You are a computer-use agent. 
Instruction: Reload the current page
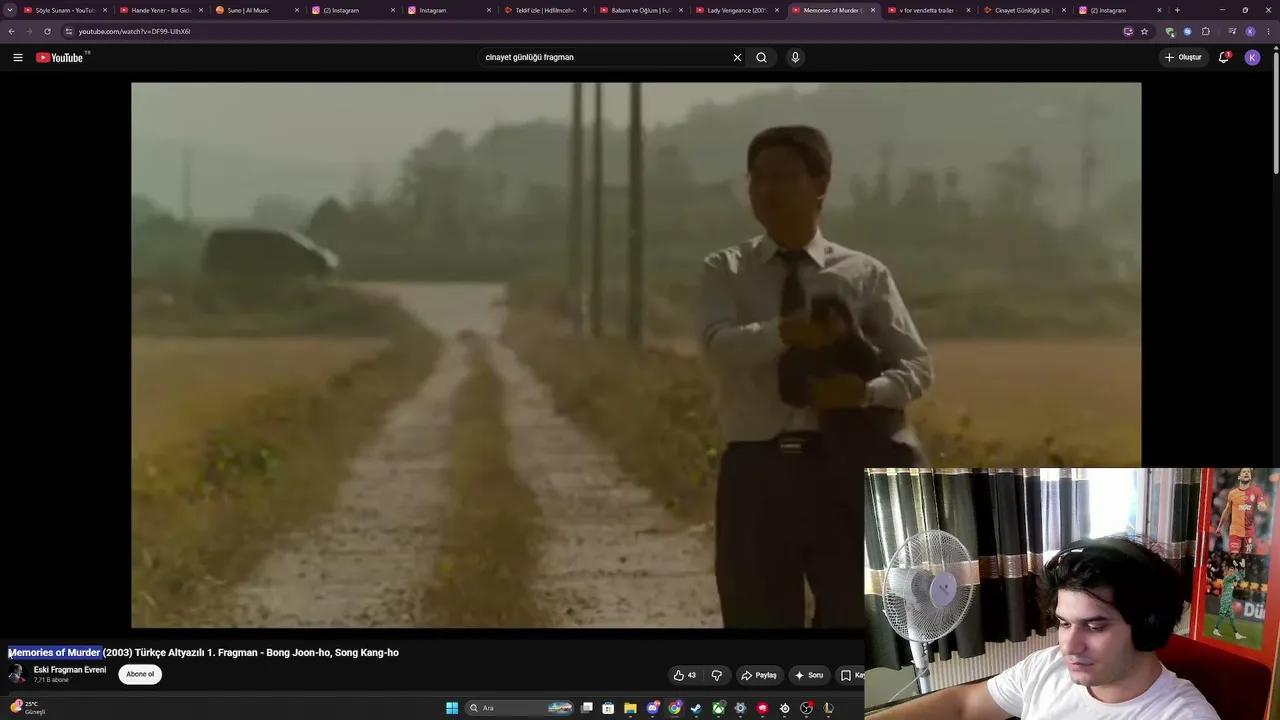(x=47, y=31)
